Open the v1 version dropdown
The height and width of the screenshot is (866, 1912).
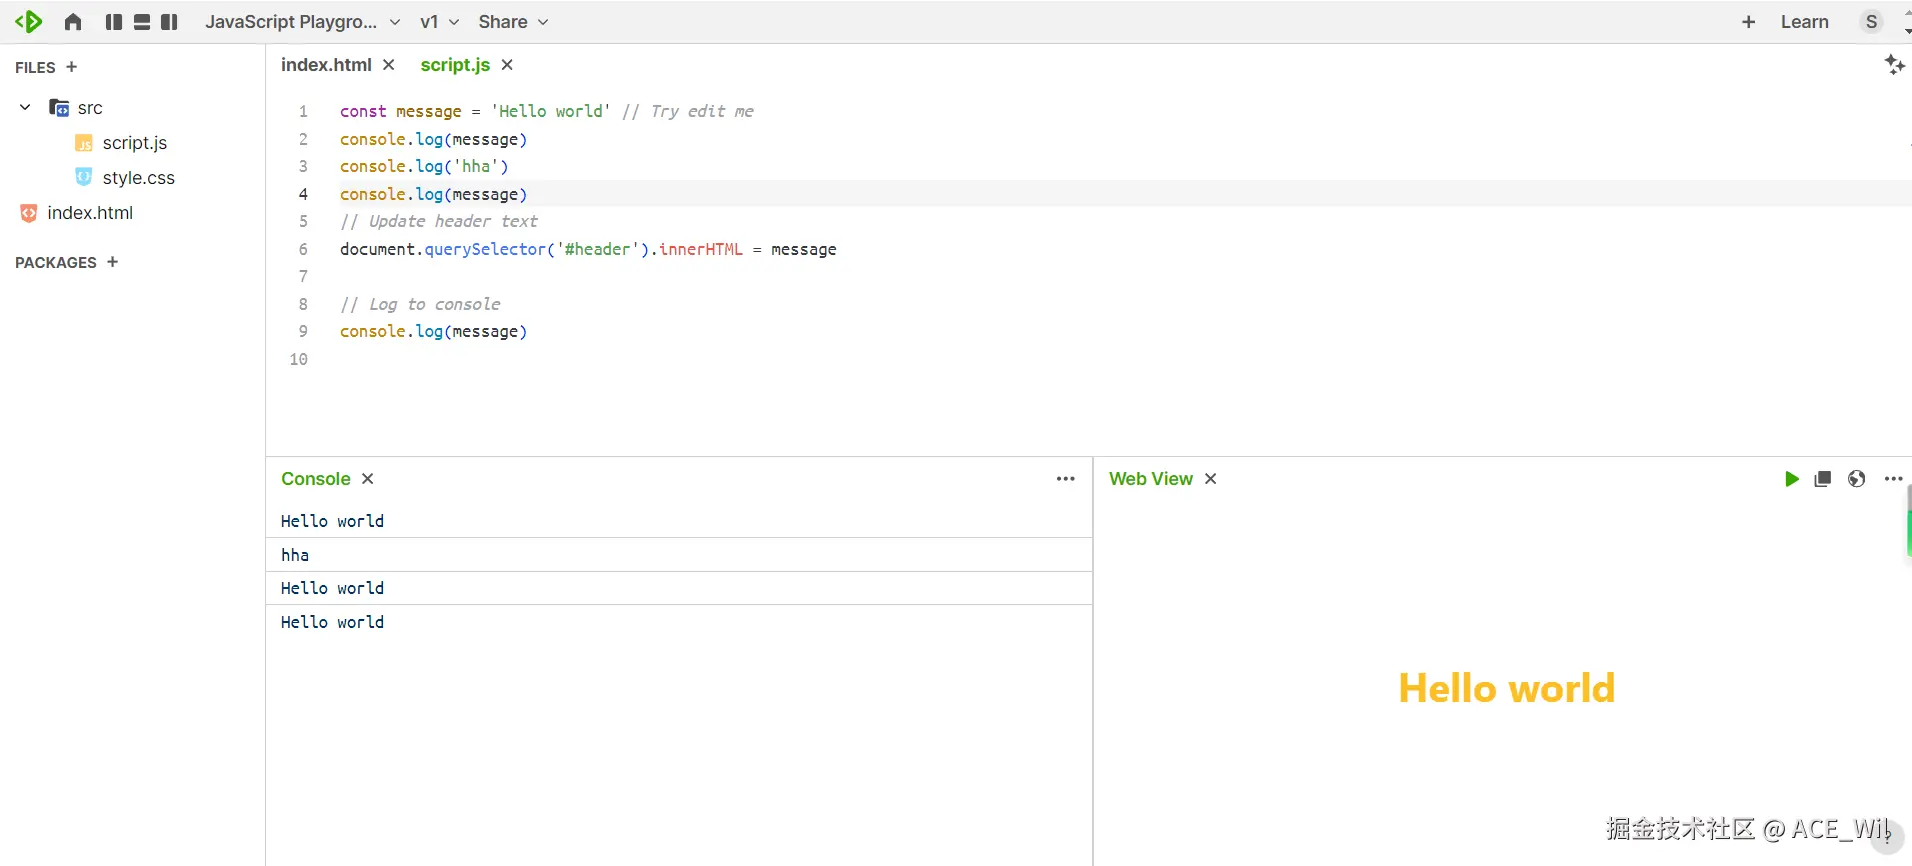pos(439,22)
